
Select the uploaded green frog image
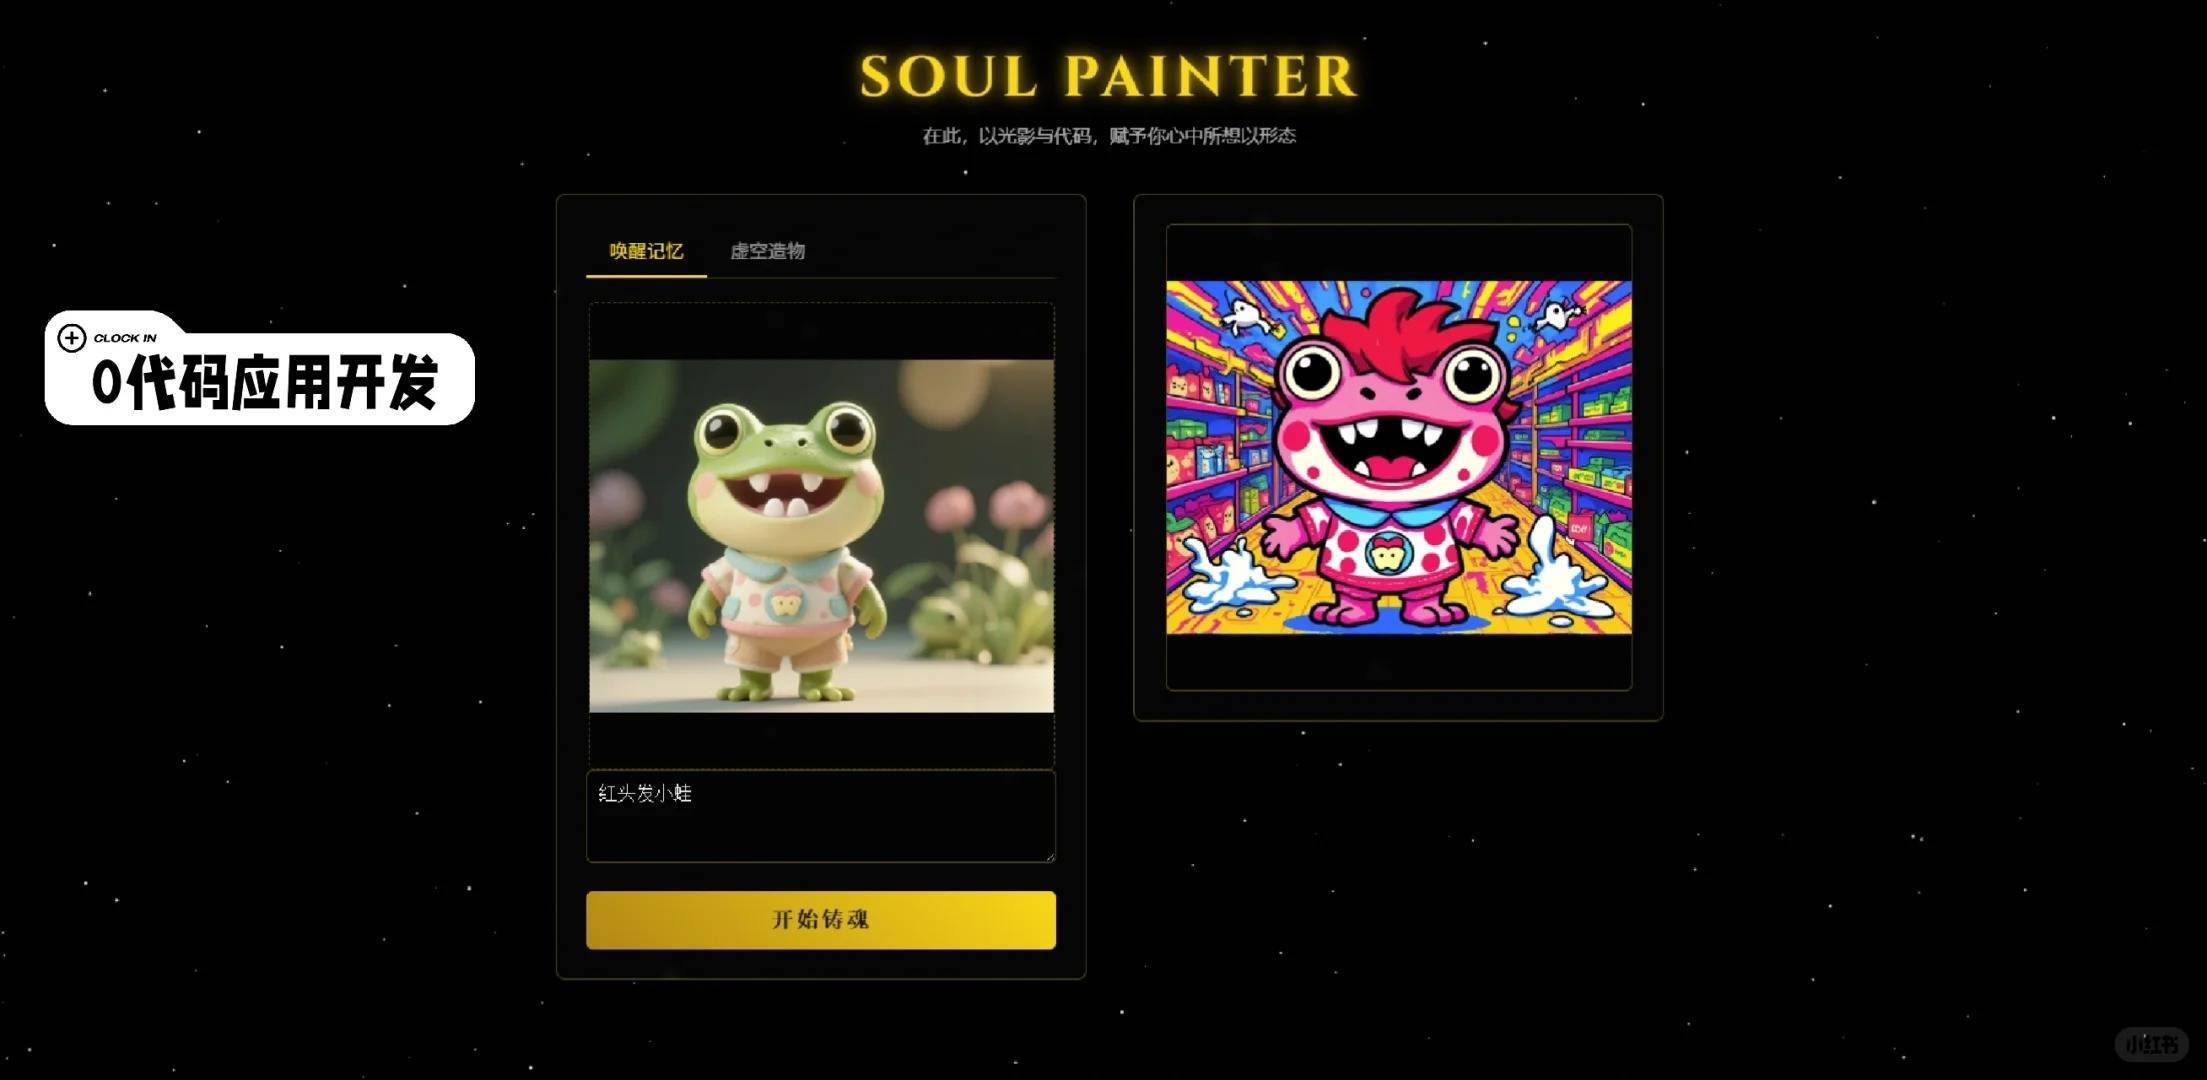(x=821, y=536)
